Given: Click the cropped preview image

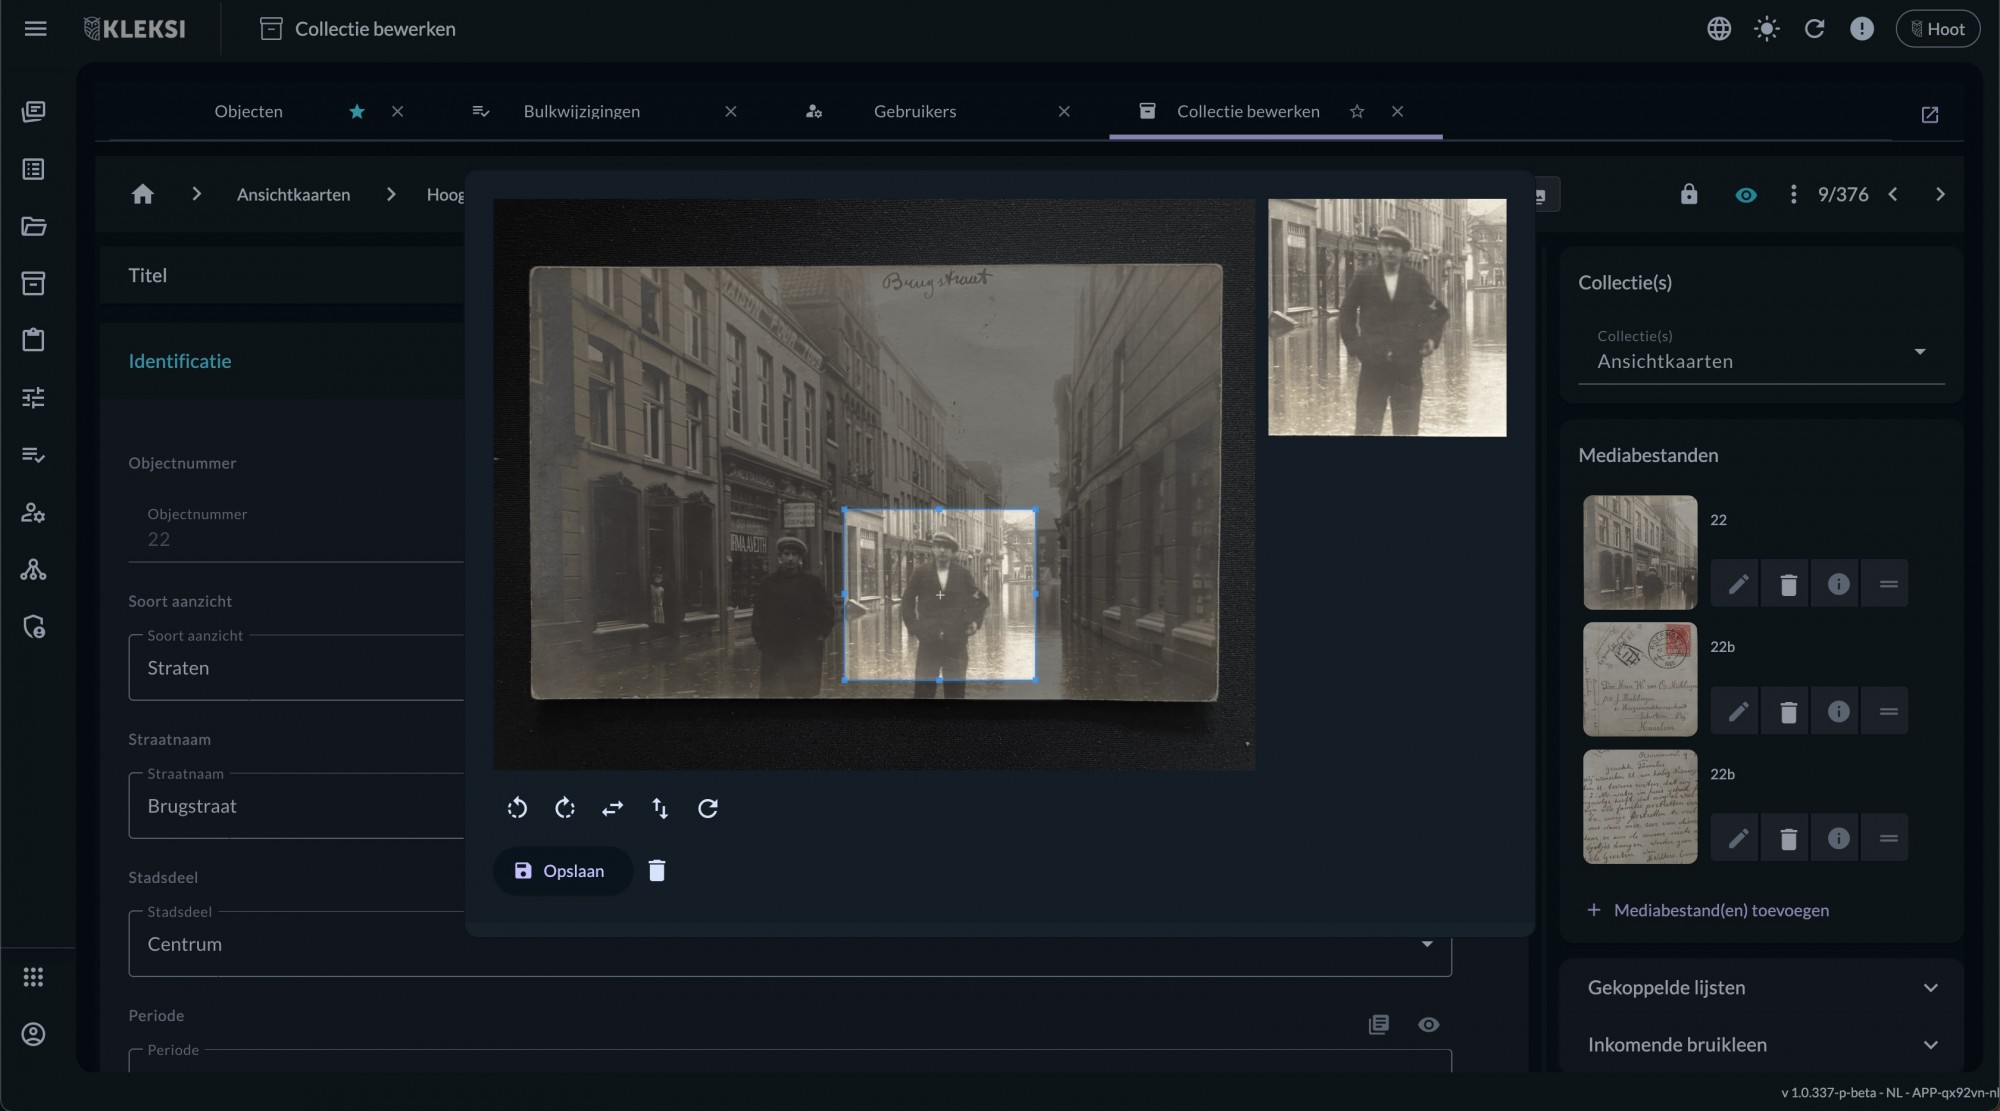Looking at the screenshot, I should click(1387, 317).
